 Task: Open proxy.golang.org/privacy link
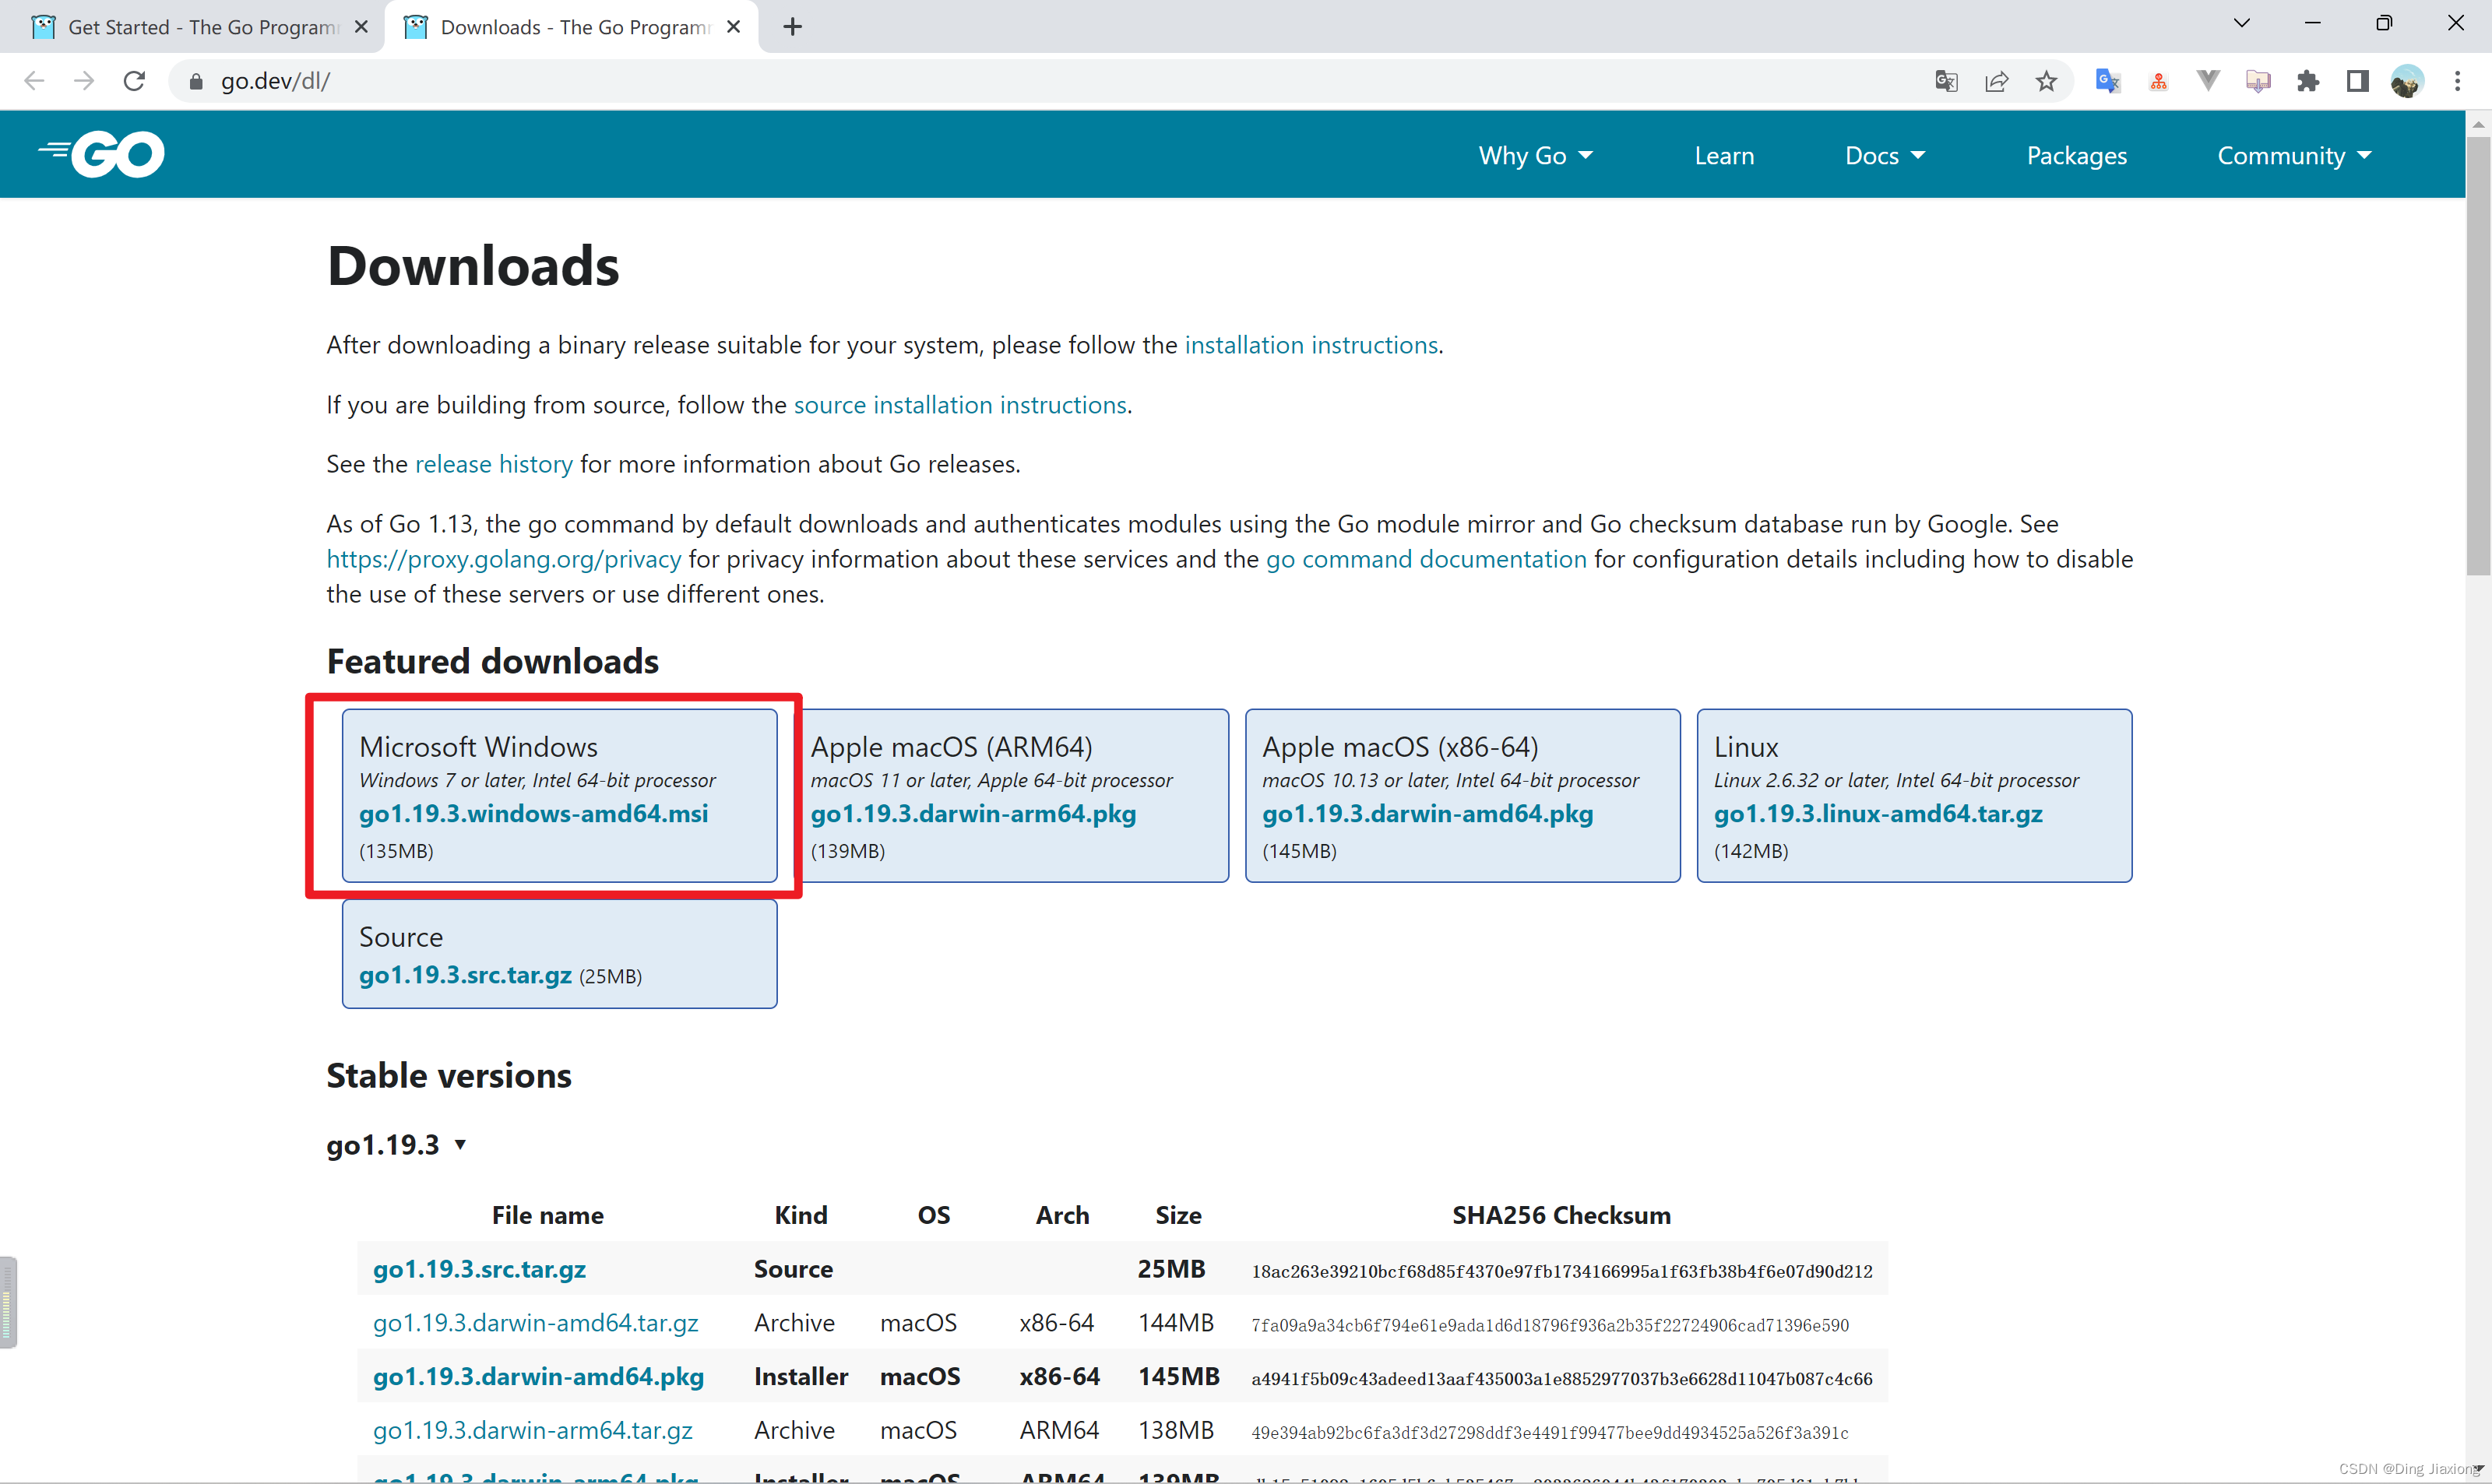pyautogui.click(x=504, y=559)
